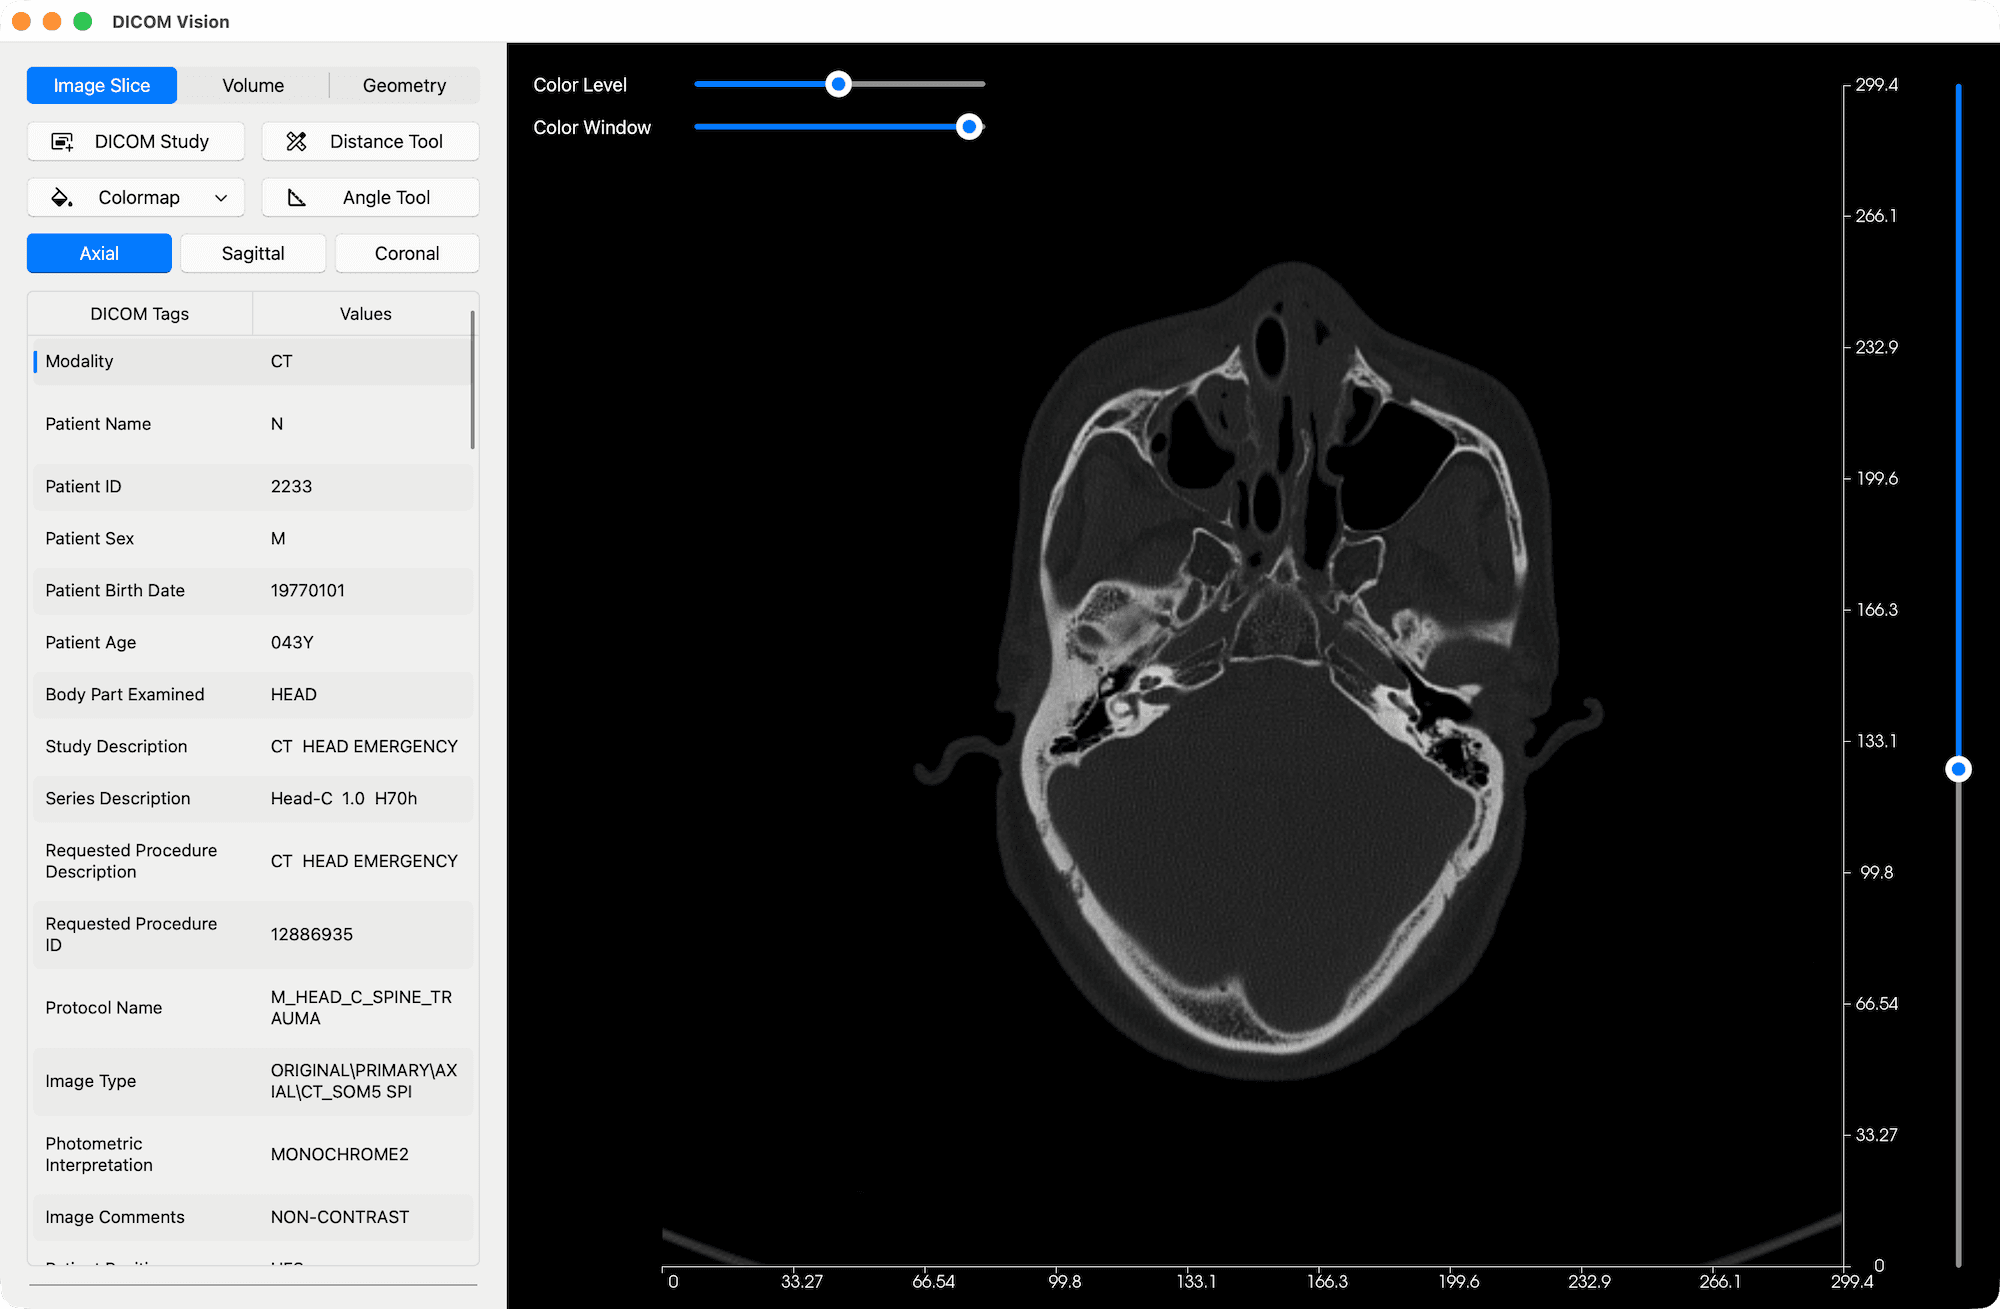Expand the Colormap dropdown chevron
The image size is (2000, 1309).
point(220,197)
